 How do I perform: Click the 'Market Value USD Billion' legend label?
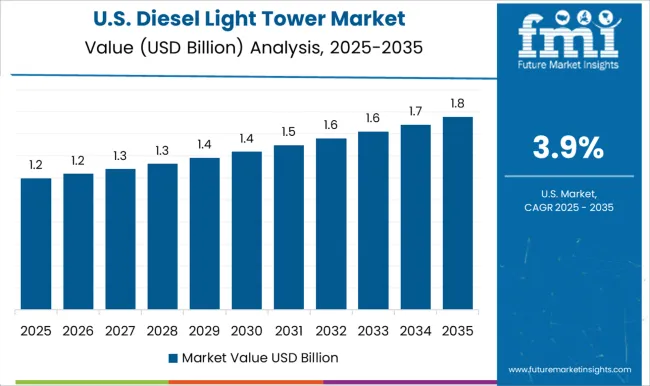[260, 358]
